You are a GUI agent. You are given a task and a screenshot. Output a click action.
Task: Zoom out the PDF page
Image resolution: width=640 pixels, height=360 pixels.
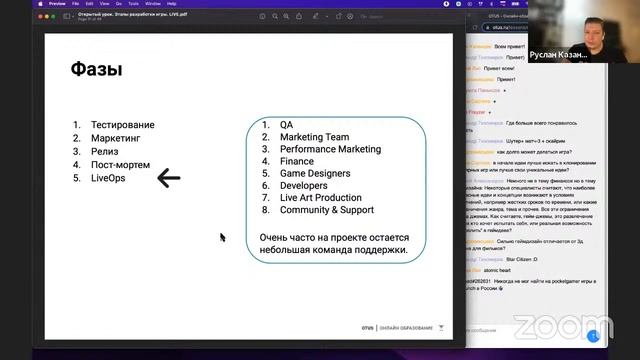click(275, 16)
